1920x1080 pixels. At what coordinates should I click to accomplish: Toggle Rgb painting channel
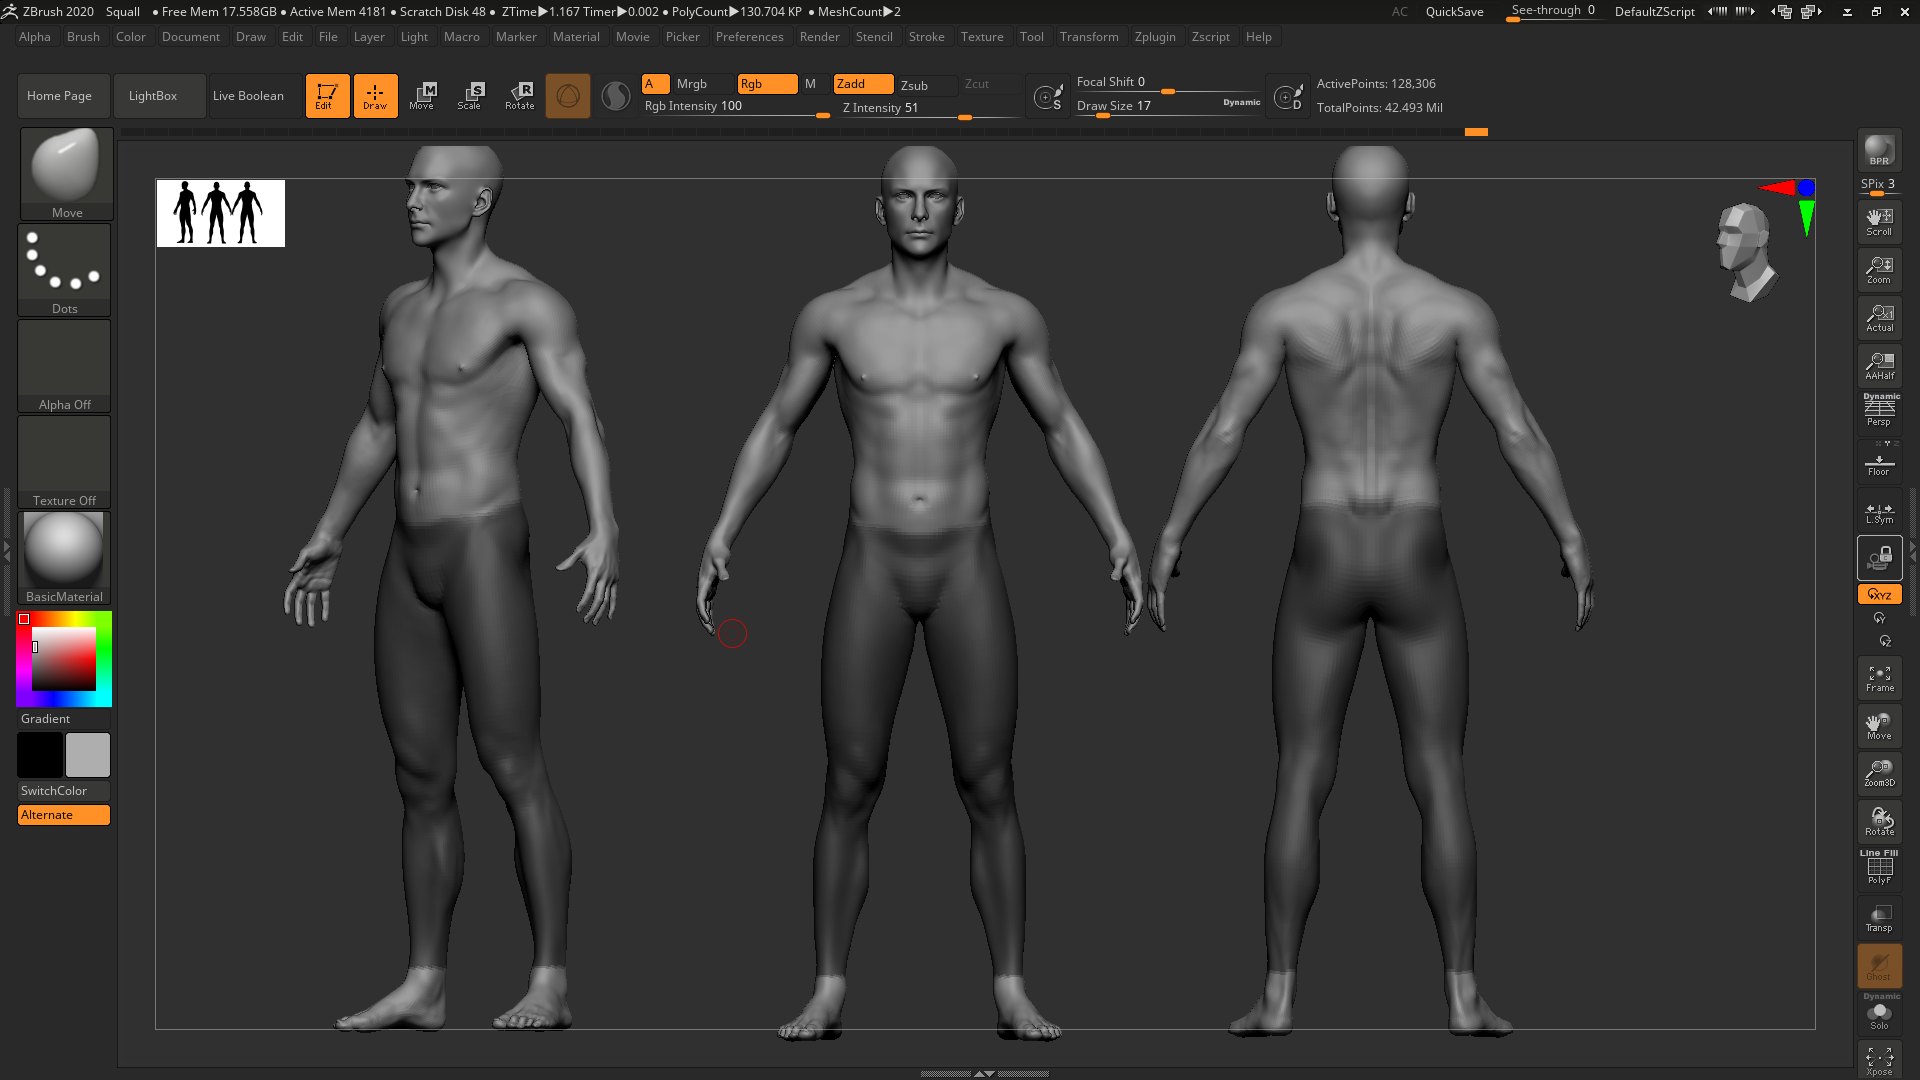767,84
